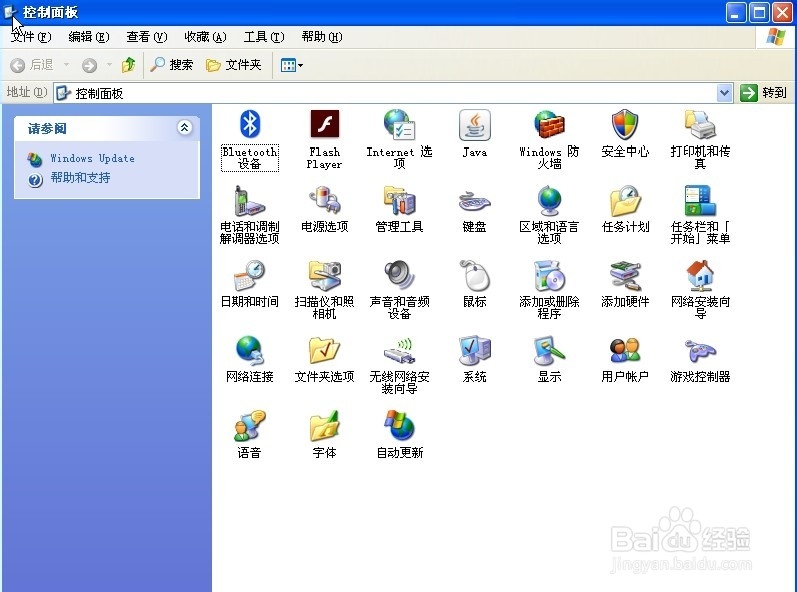
Task: Open the 帮助(H) menu
Action: click(322, 37)
